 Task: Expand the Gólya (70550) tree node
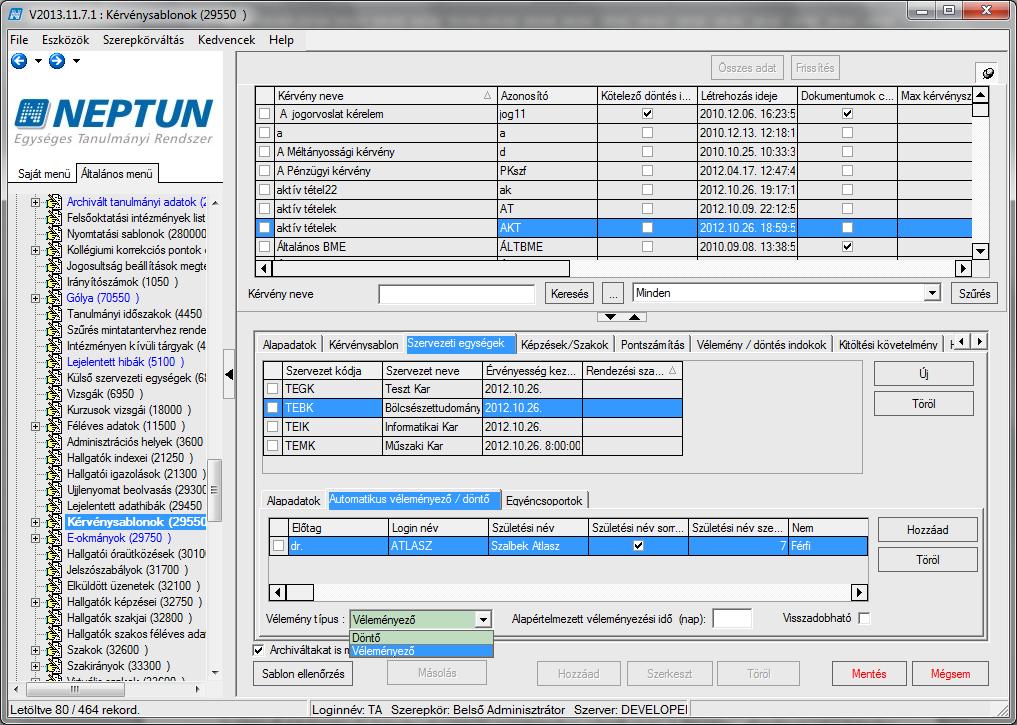coord(36,298)
